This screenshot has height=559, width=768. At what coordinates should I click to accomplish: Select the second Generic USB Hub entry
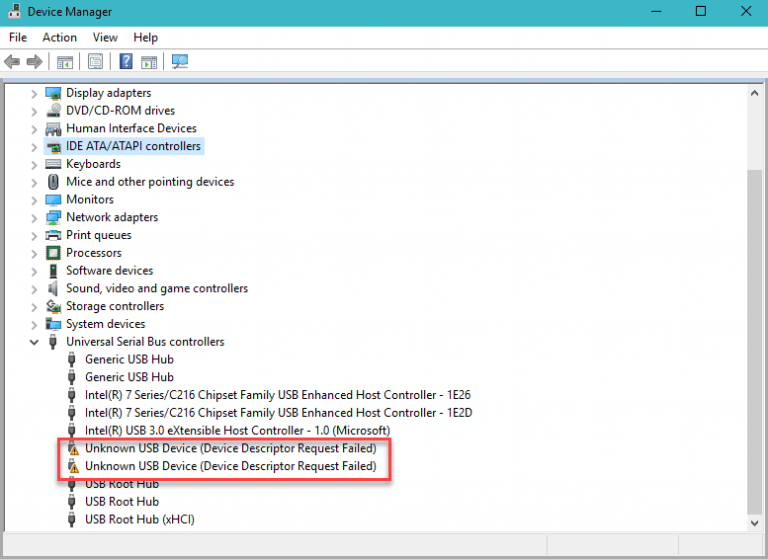tap(129, 377)
